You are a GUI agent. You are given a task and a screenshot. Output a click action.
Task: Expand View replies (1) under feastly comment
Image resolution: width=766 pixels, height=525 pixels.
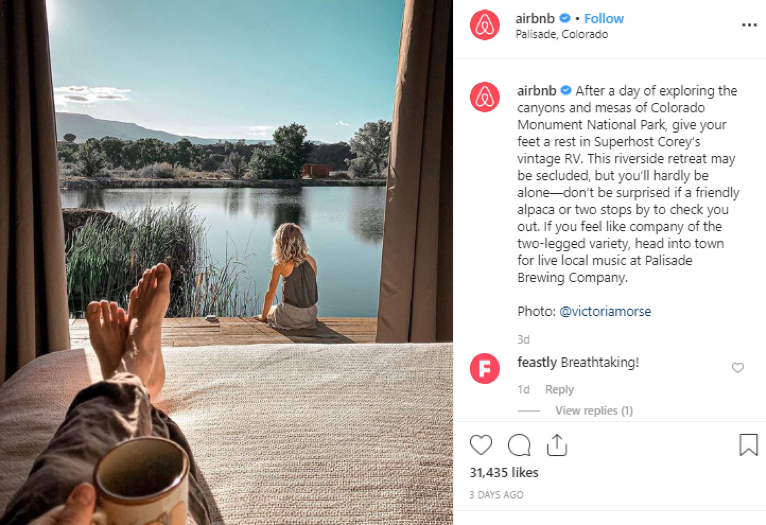594,411
